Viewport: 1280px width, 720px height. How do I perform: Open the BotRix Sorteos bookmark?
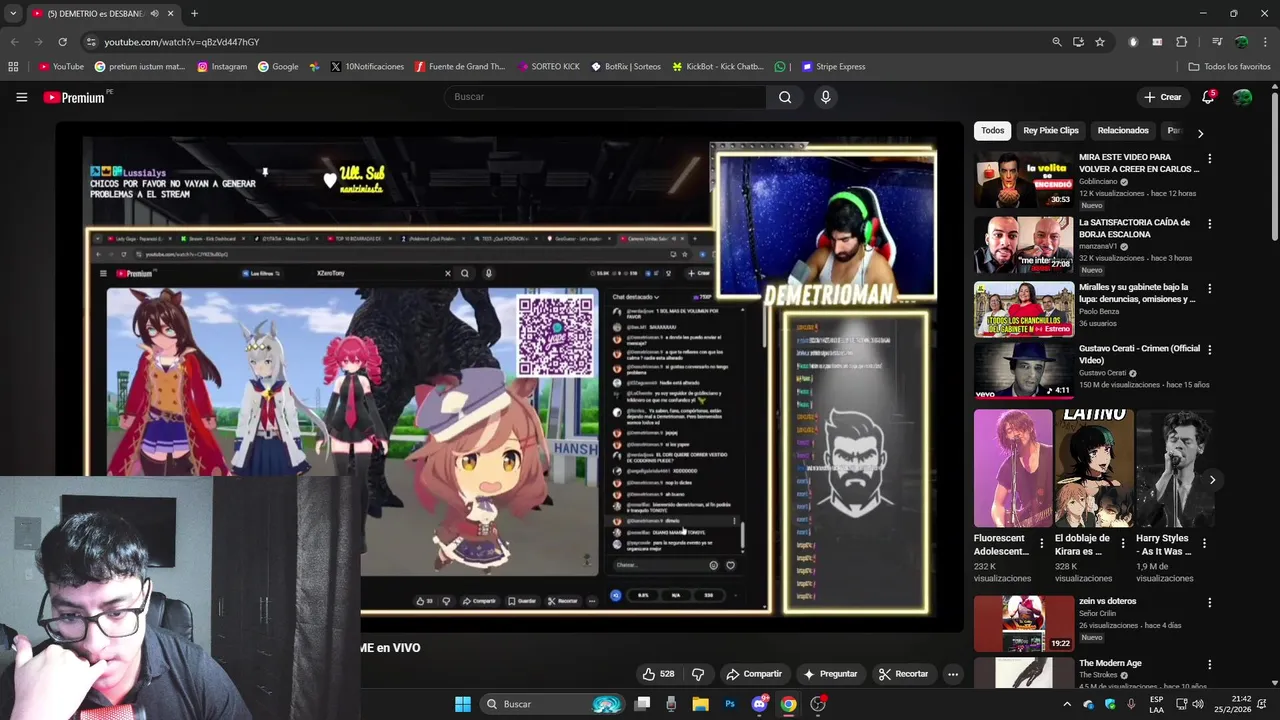pyautogui.click(x=626, y=67)
